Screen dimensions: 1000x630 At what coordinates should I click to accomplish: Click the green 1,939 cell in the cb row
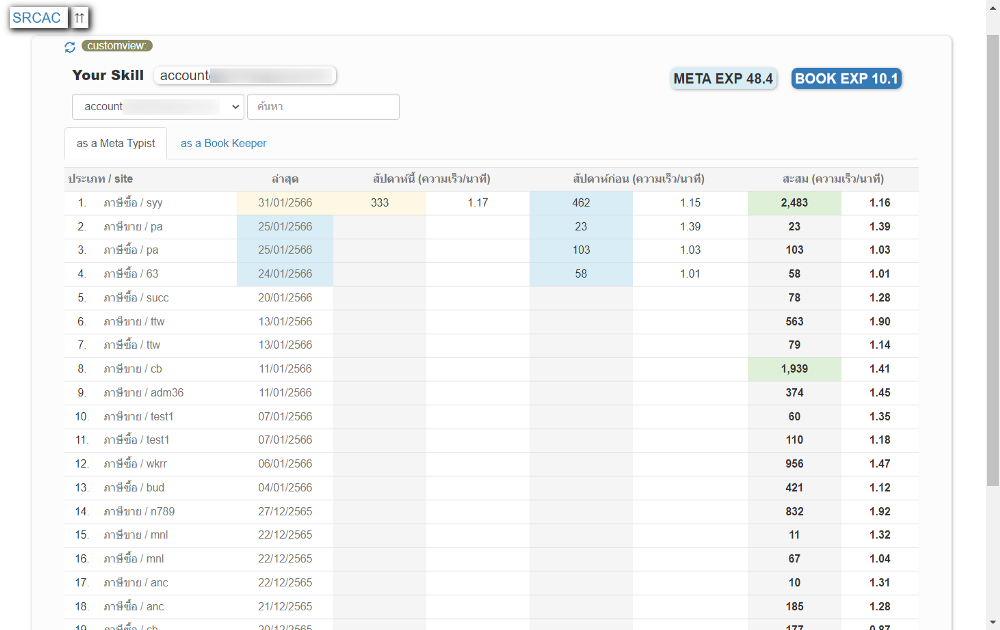pos(794,369)
